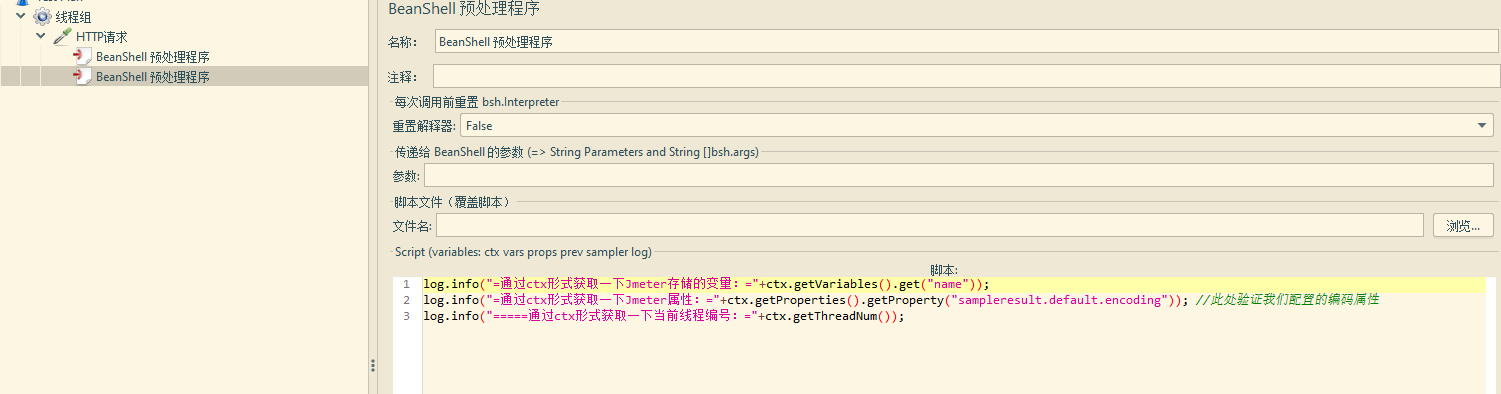This screenshot has width=1501, height=394.
Task: Collapse the 线程组 tree node
Action: click(x=21, y=16)
